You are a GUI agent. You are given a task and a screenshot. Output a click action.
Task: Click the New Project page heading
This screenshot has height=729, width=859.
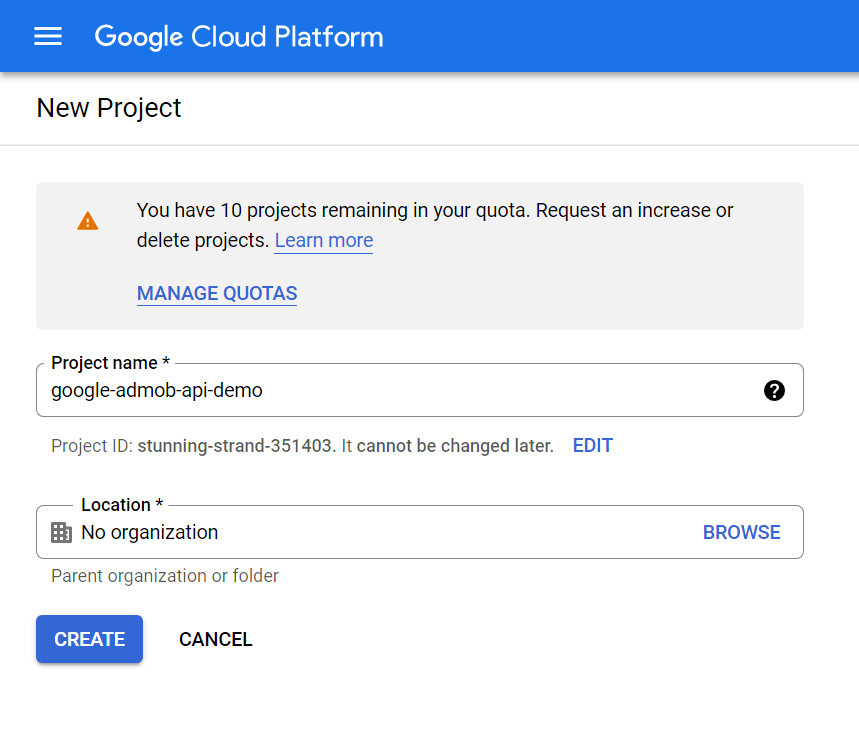pos(108,108)
